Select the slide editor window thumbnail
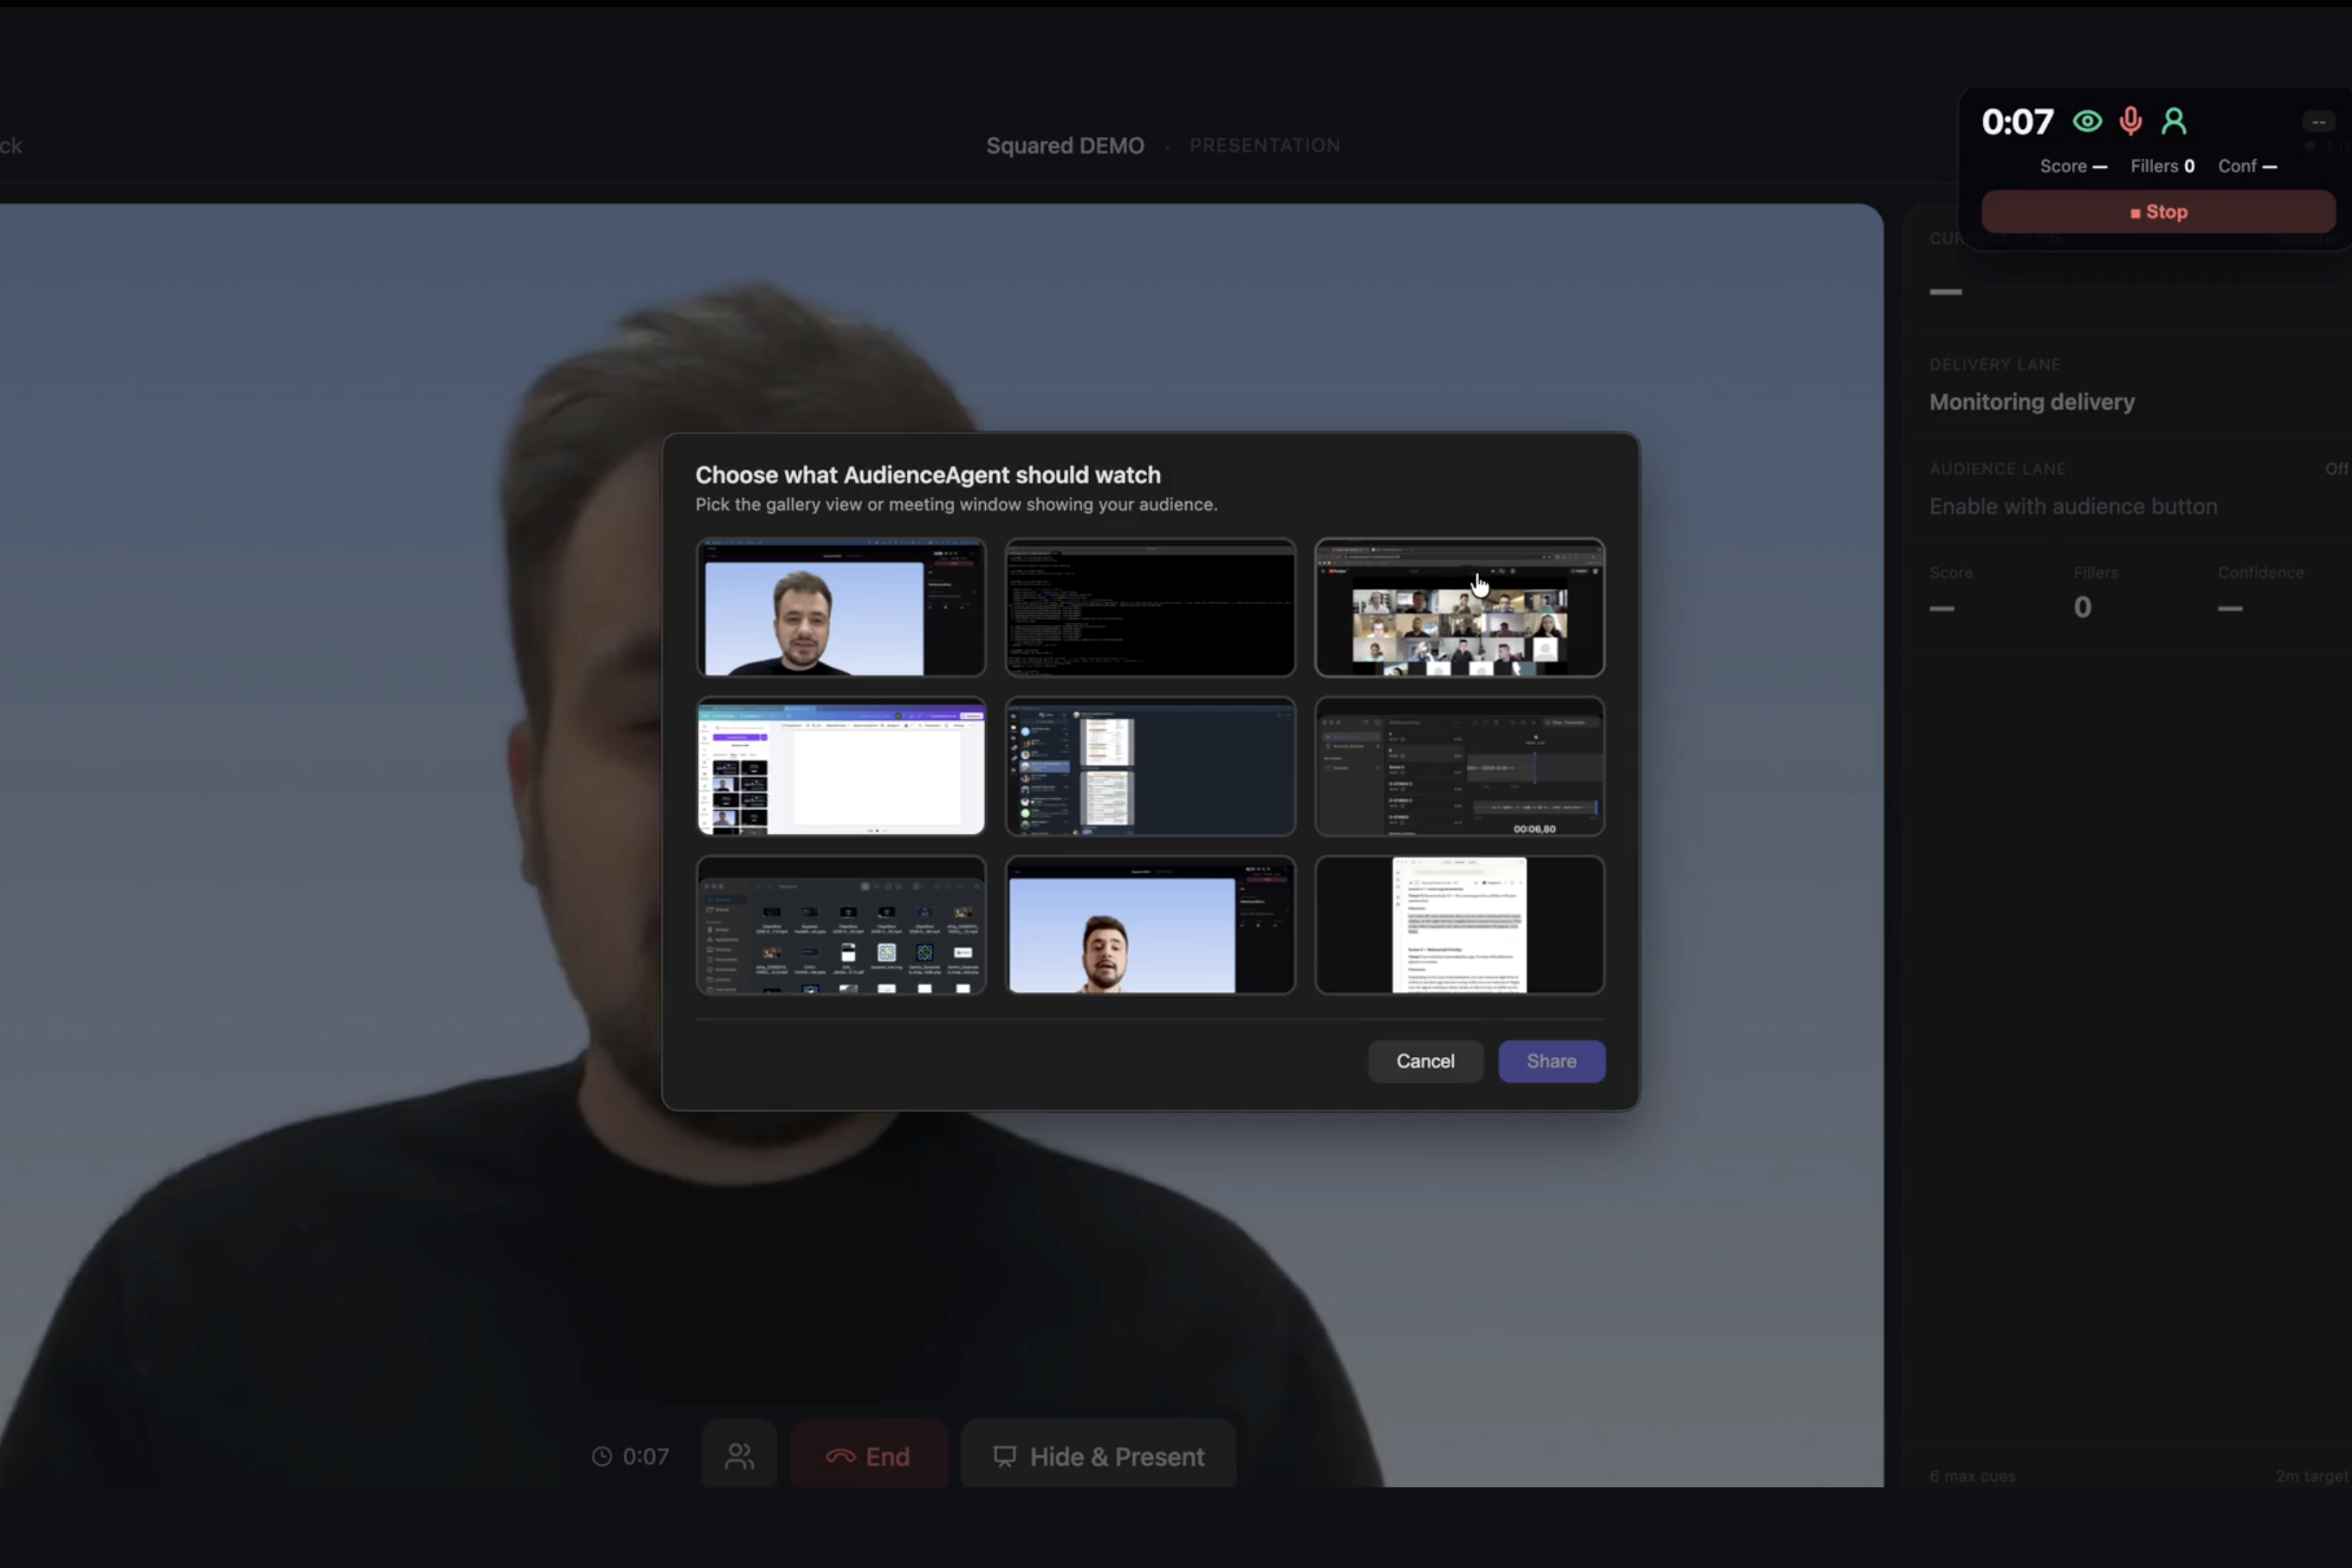This screenshot has width=2352, height=1568. tap(840, 767)
